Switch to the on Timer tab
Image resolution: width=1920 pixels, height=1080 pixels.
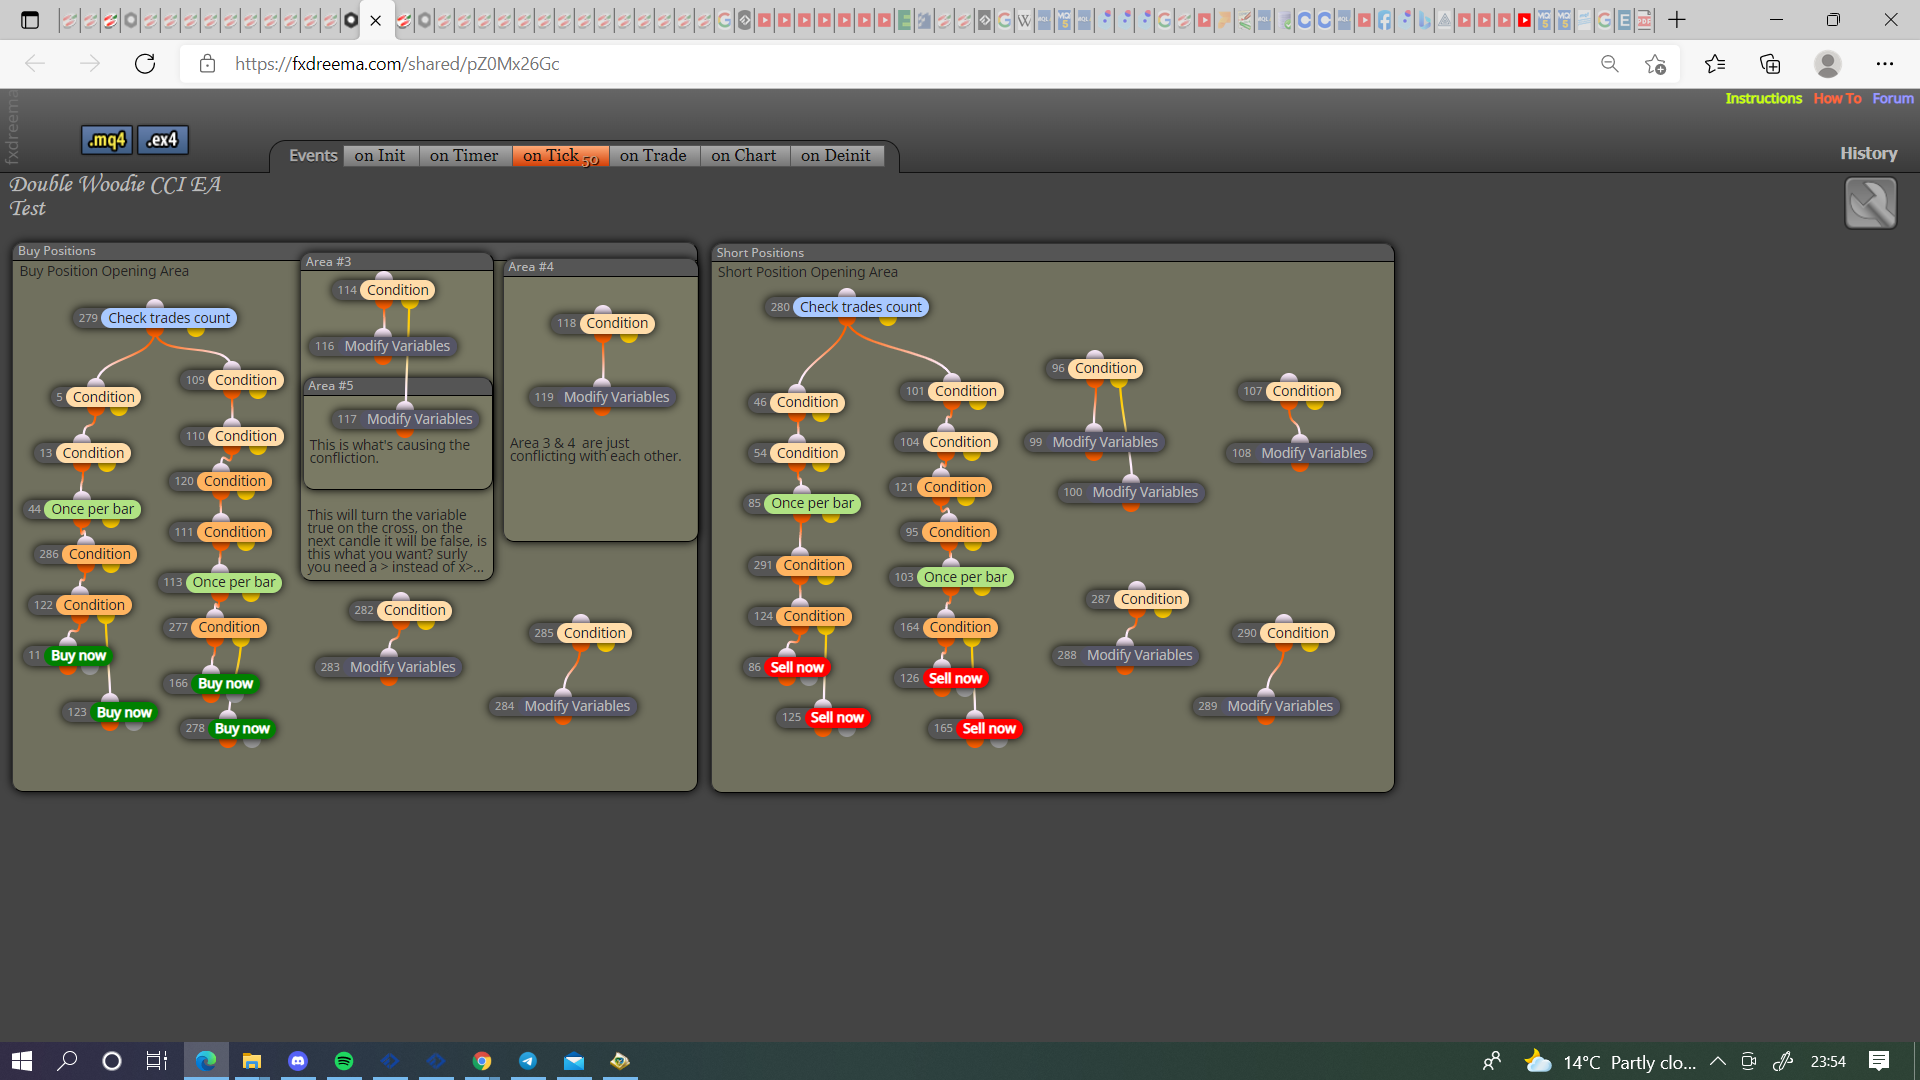[x=464, y=156]
